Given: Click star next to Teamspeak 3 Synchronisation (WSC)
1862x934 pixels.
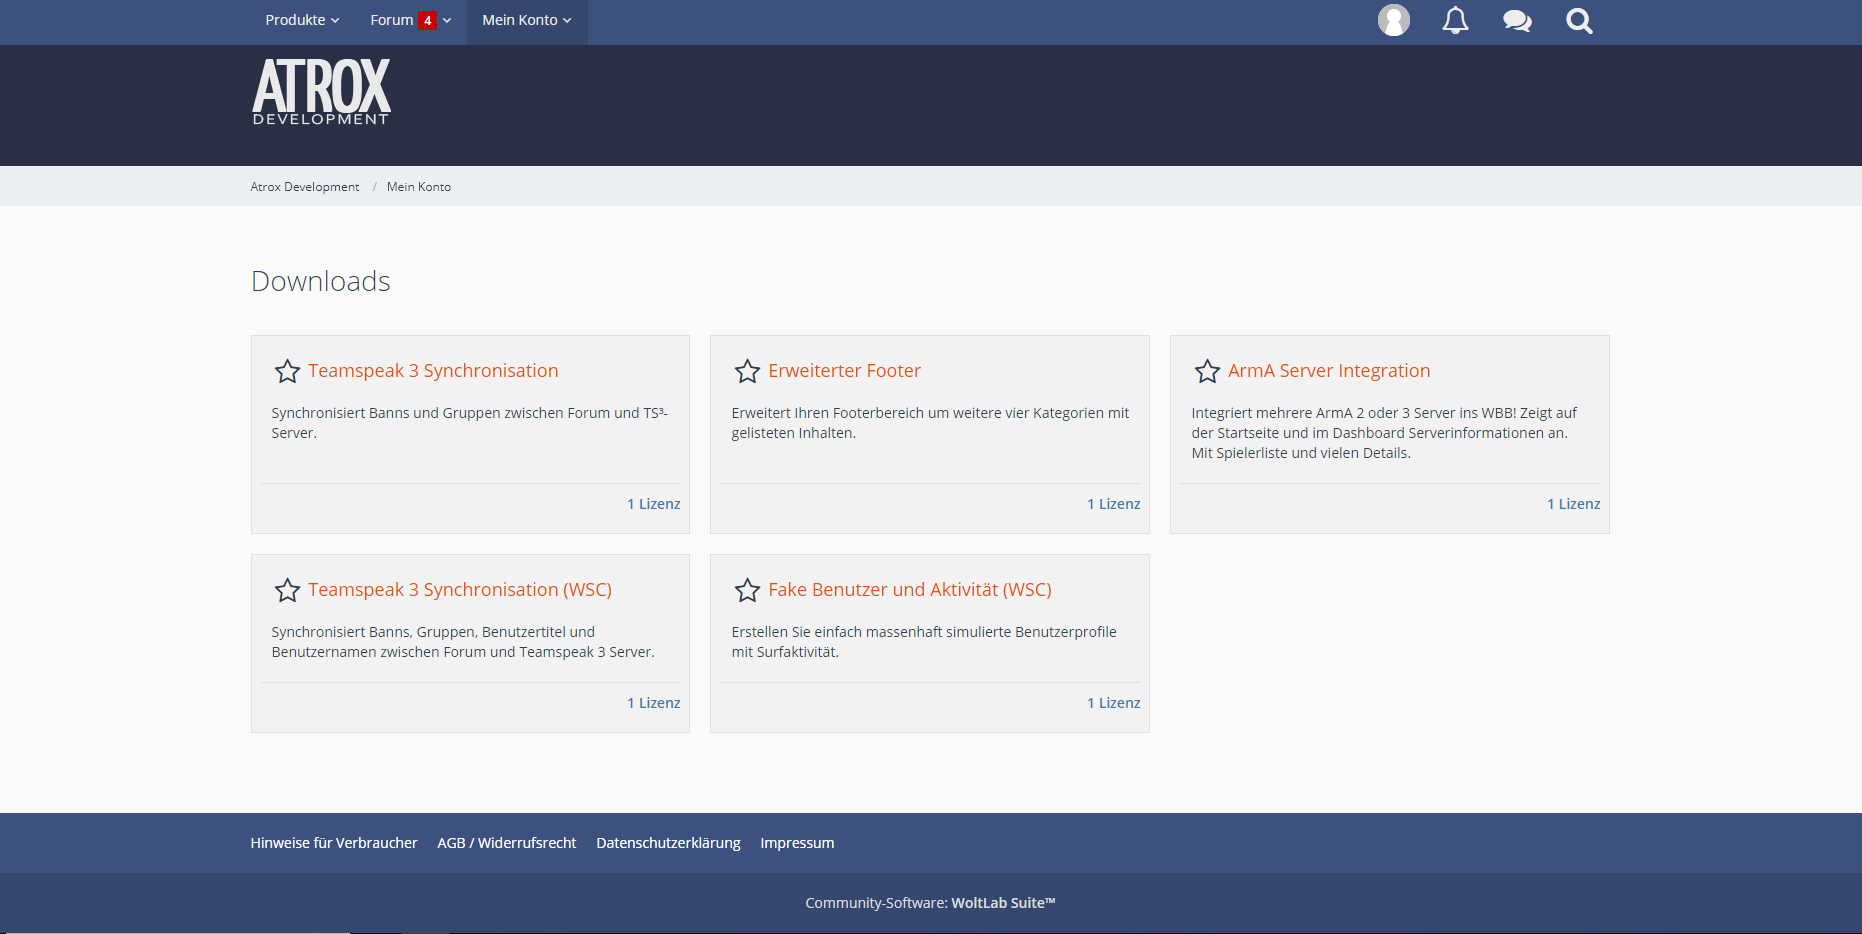Looking at the screenshot, I should pyautogui.click(x=287, y=590).
